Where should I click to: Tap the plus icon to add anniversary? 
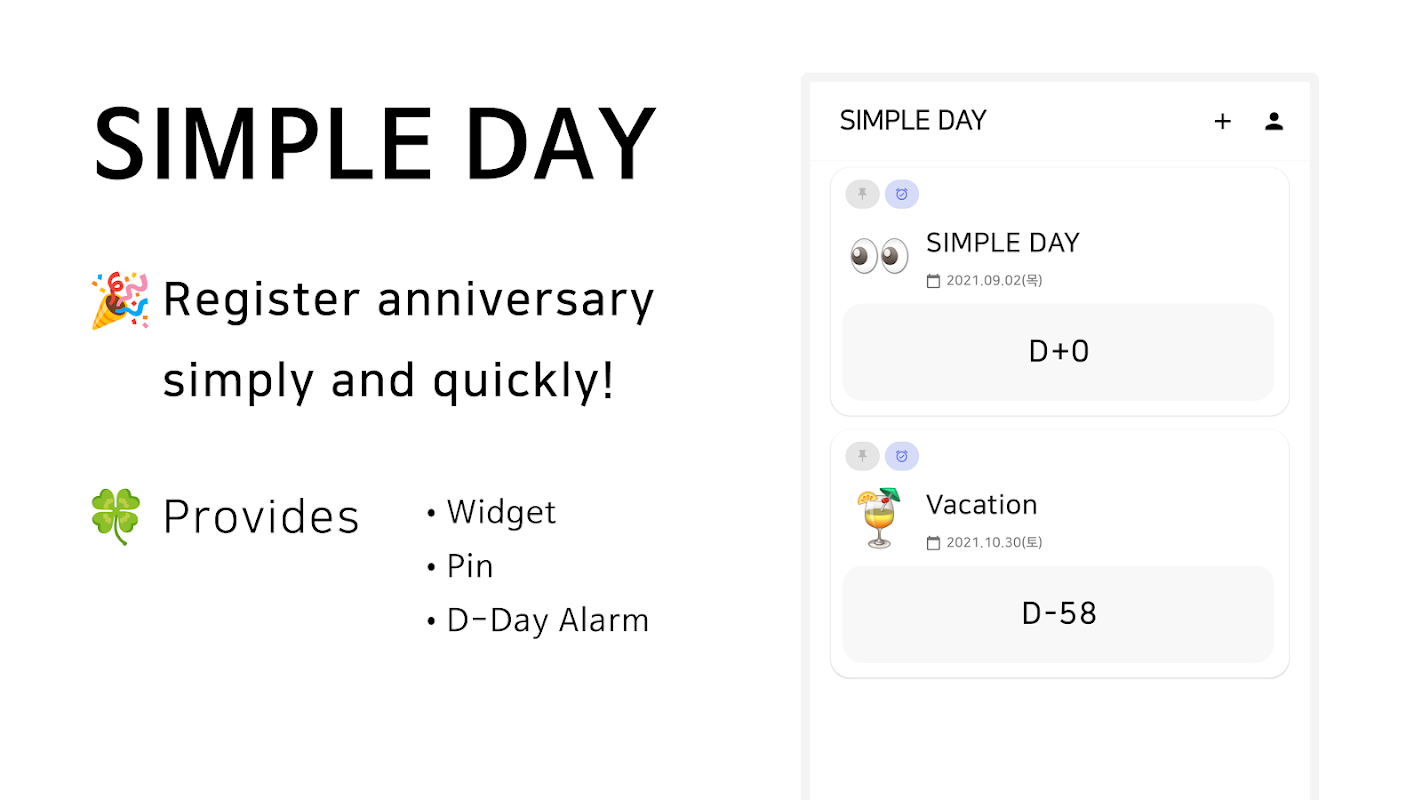point(1222,122)
